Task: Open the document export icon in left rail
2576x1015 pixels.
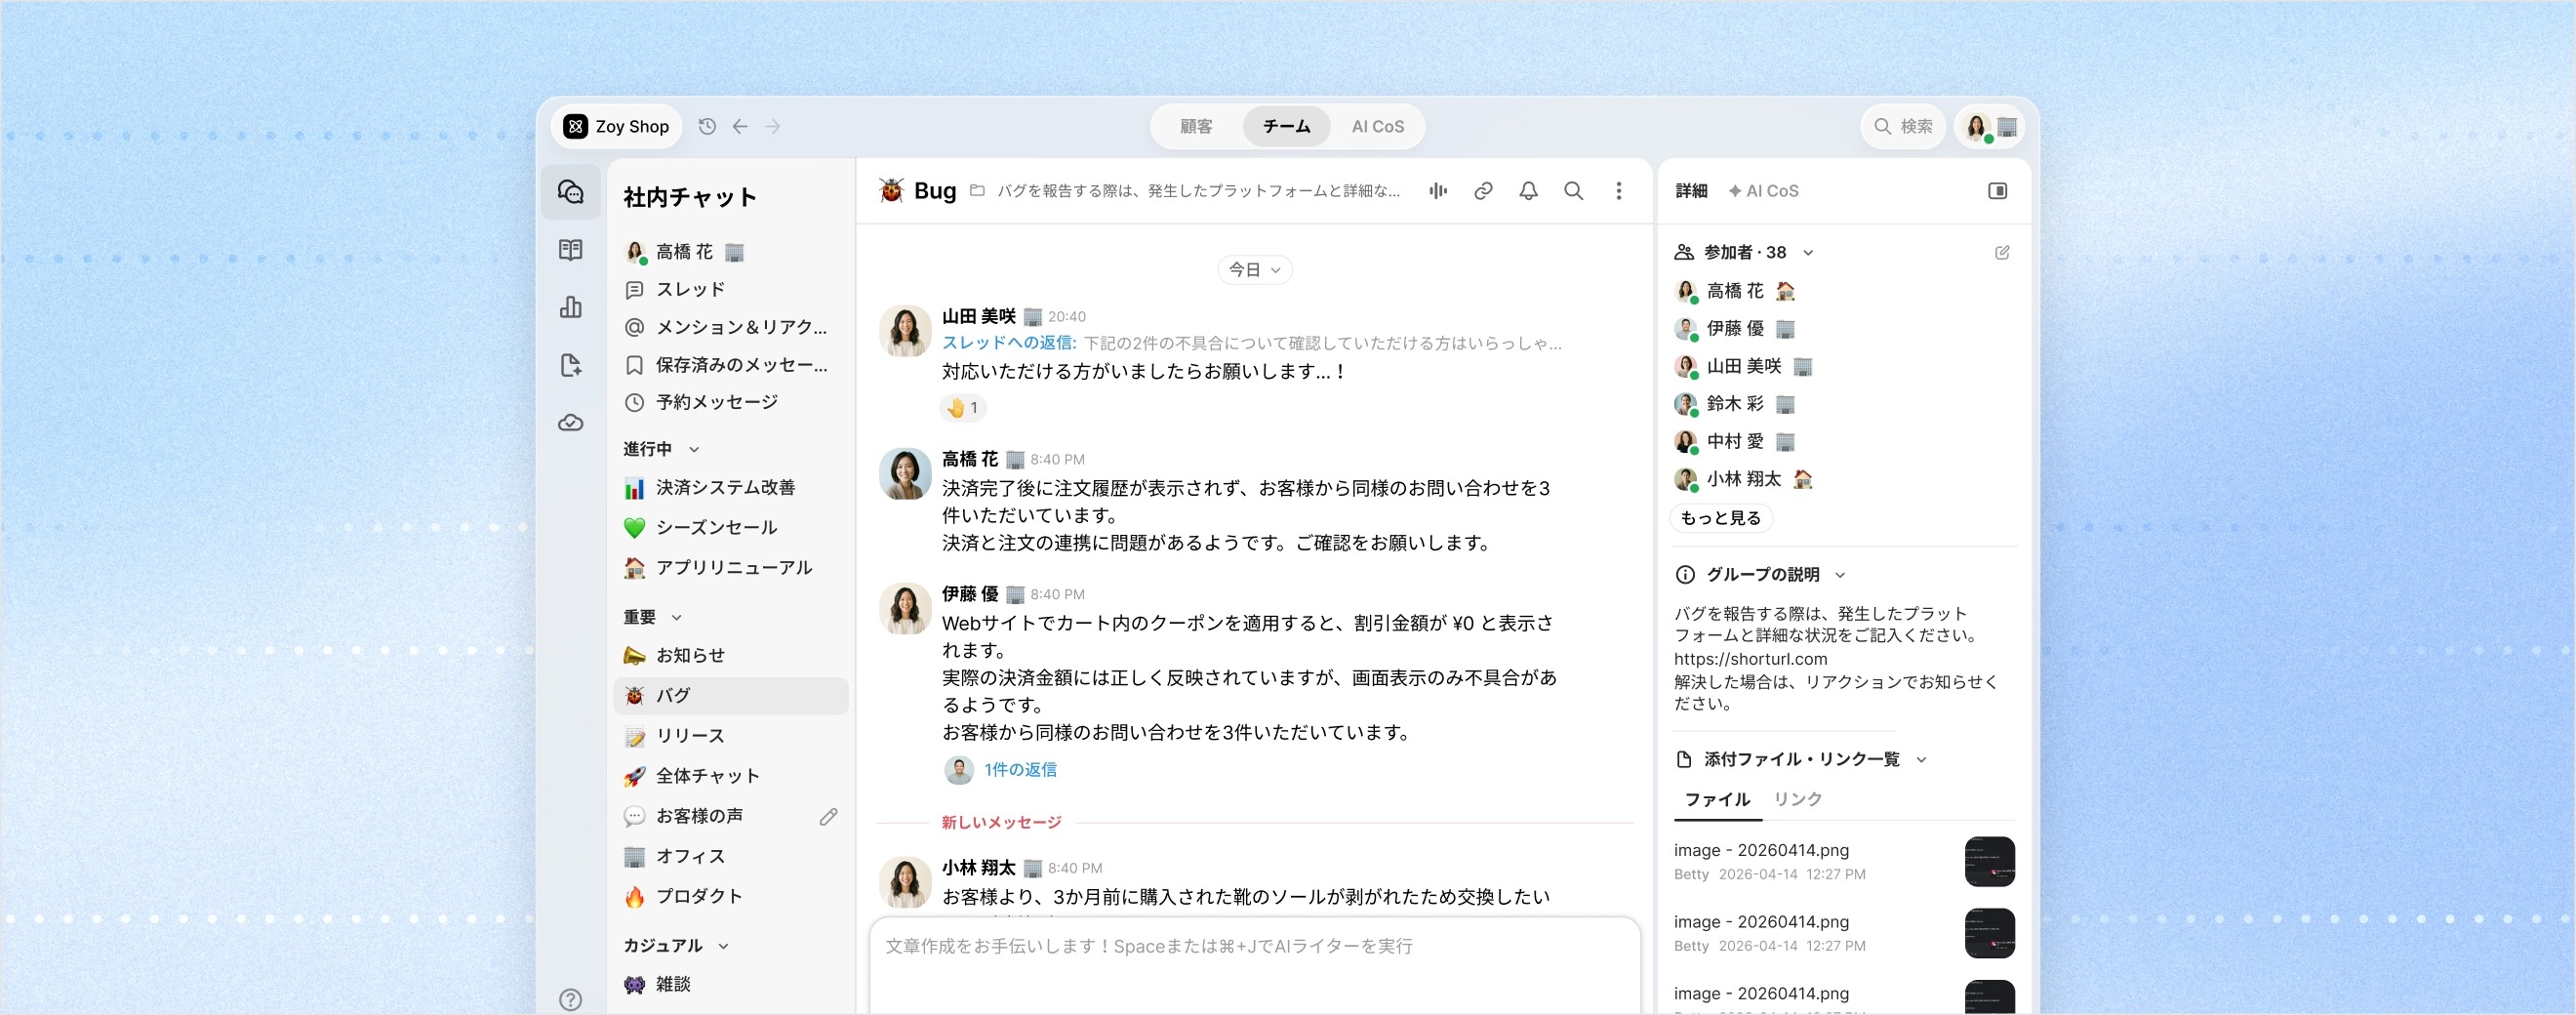Action: click(571, 365)
